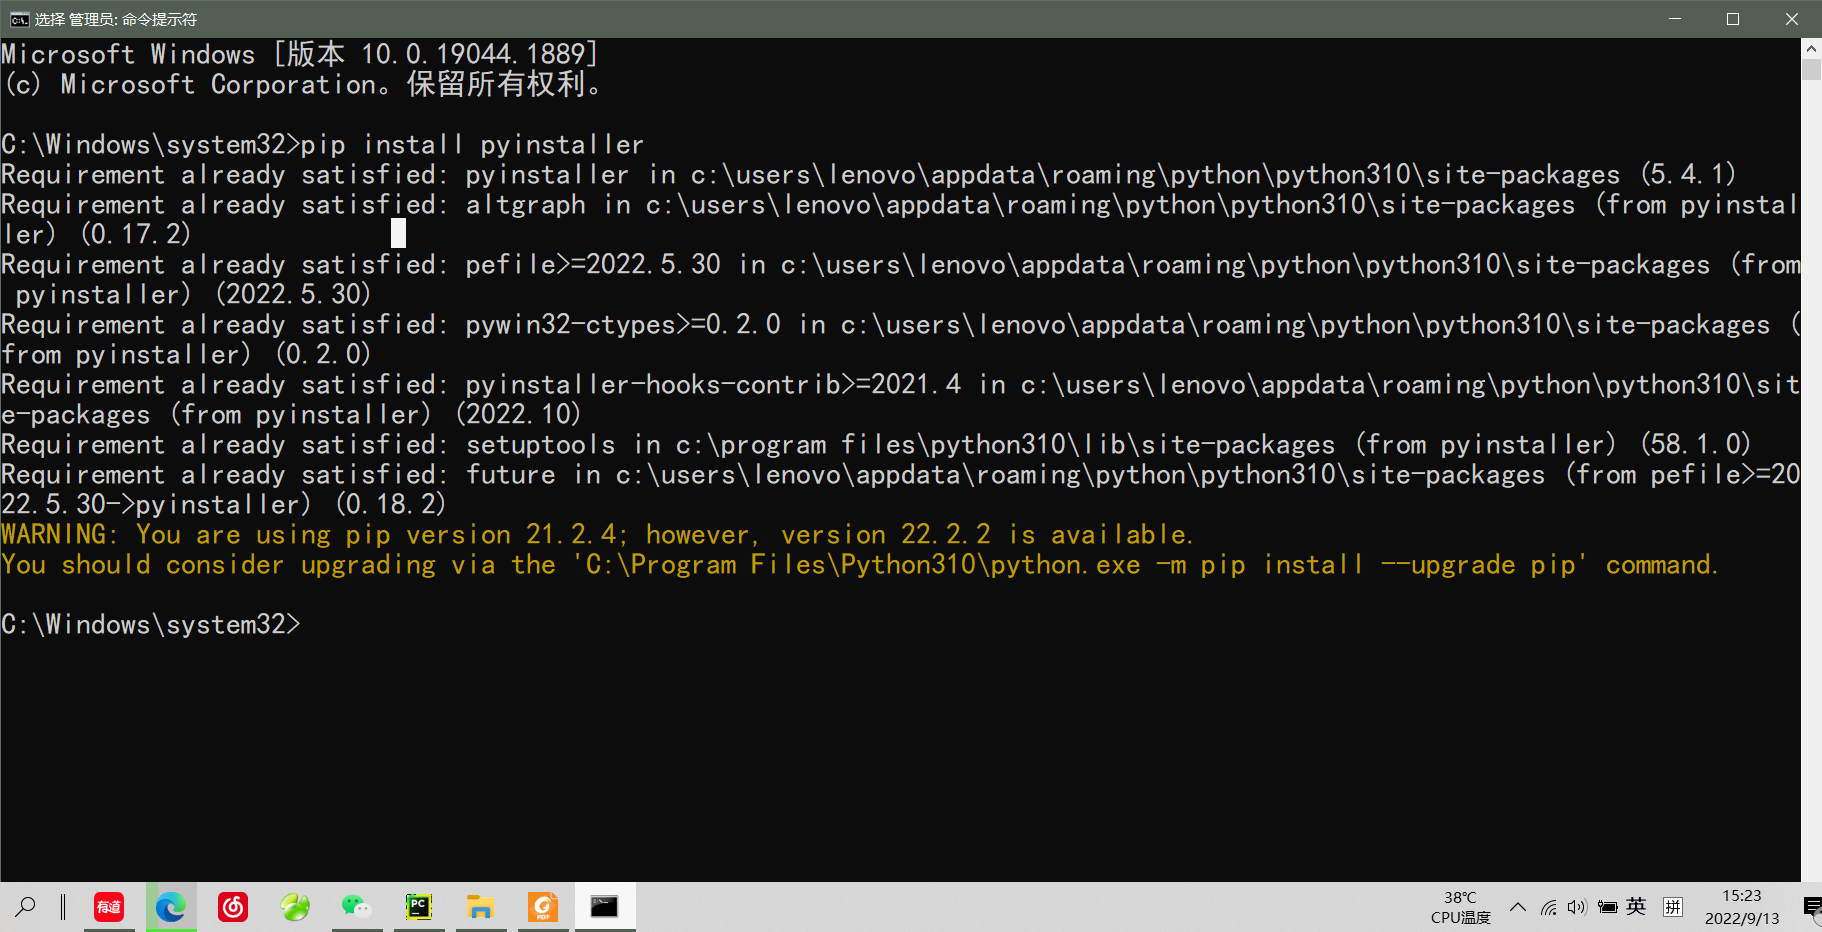View the 38℃ CPU temperature widget
The width and height of the screenshot is (1822, 932).
tap(1460, 907)
